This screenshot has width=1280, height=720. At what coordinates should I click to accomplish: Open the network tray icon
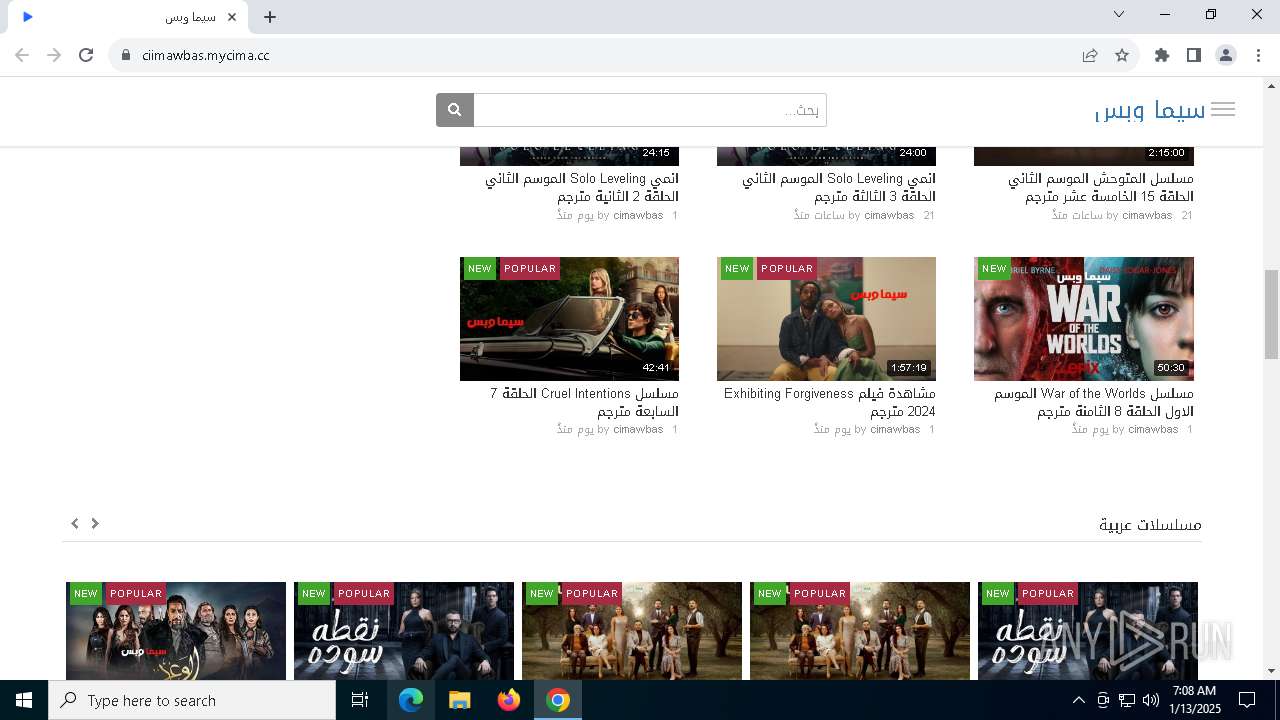pyautogui.click(x=1127, y=700)
